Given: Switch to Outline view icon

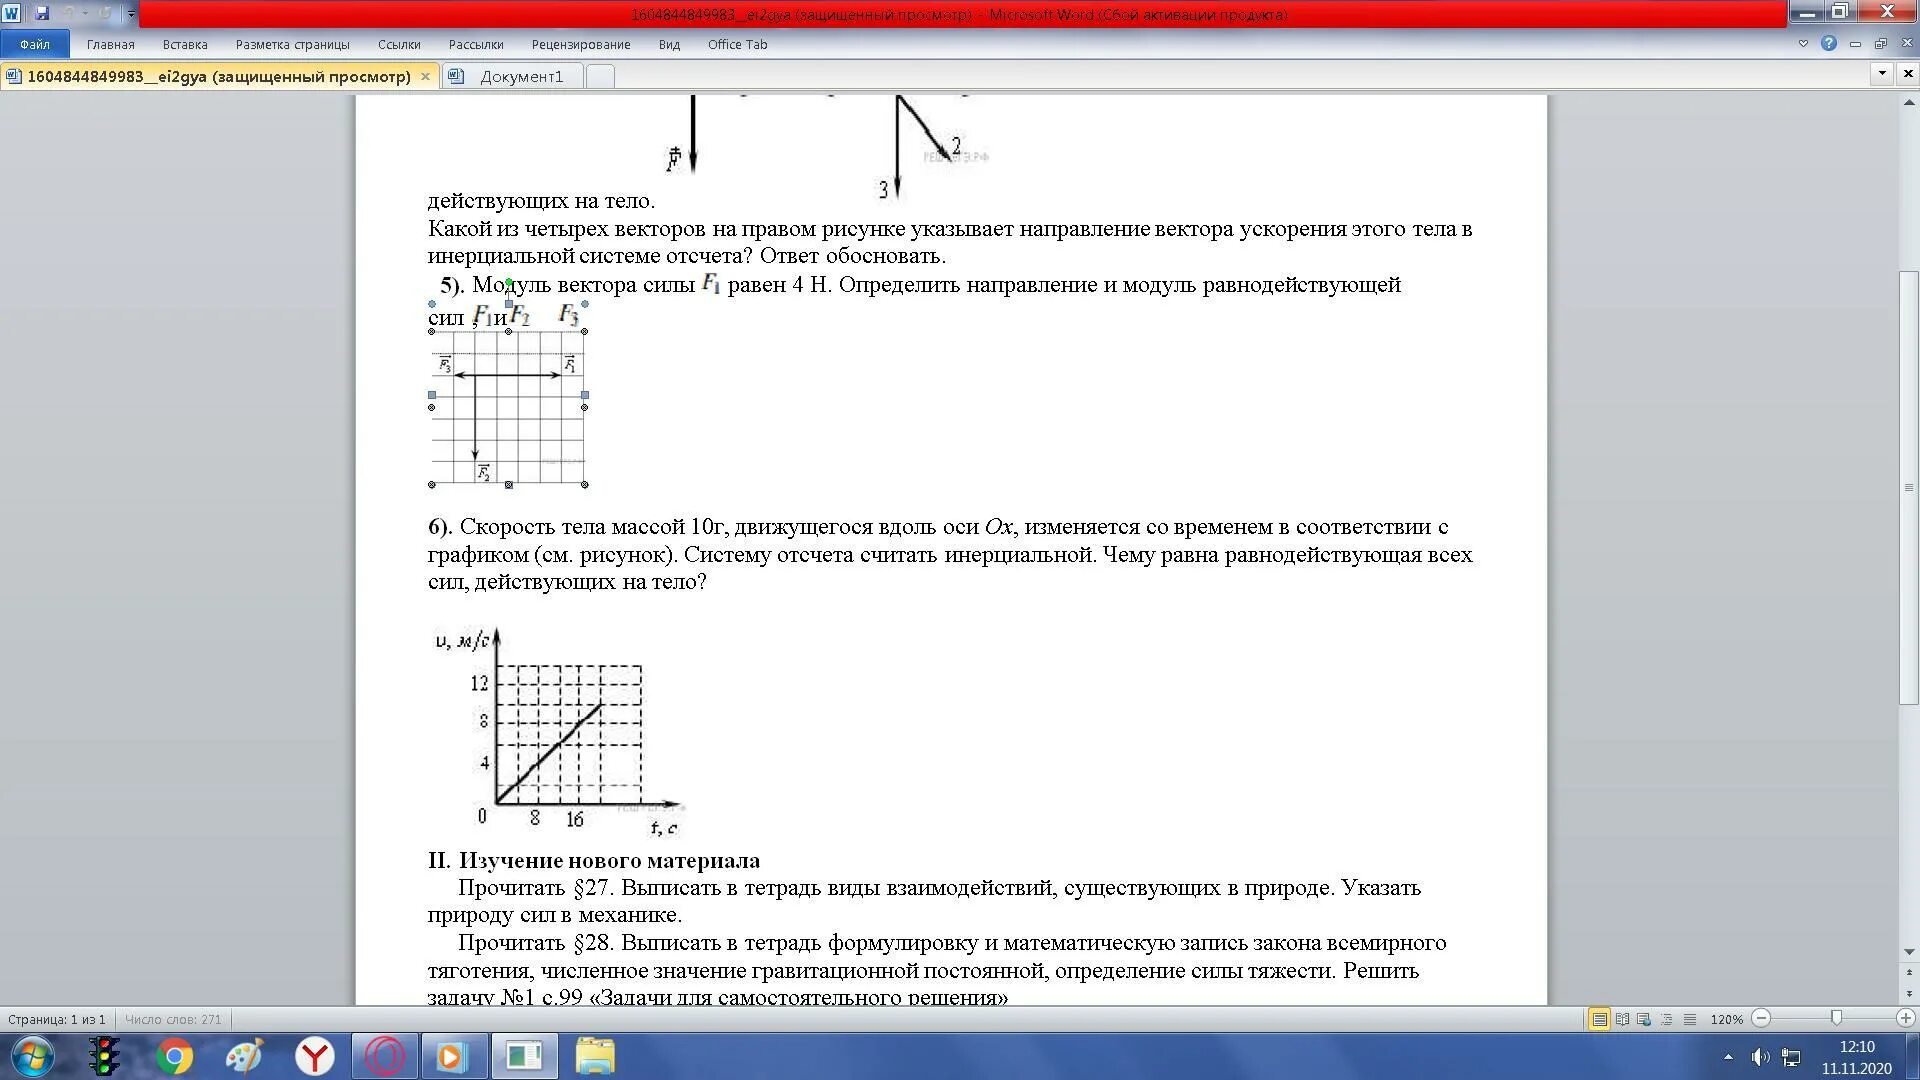Looking at the screenshot, I should [1667, 1019].
